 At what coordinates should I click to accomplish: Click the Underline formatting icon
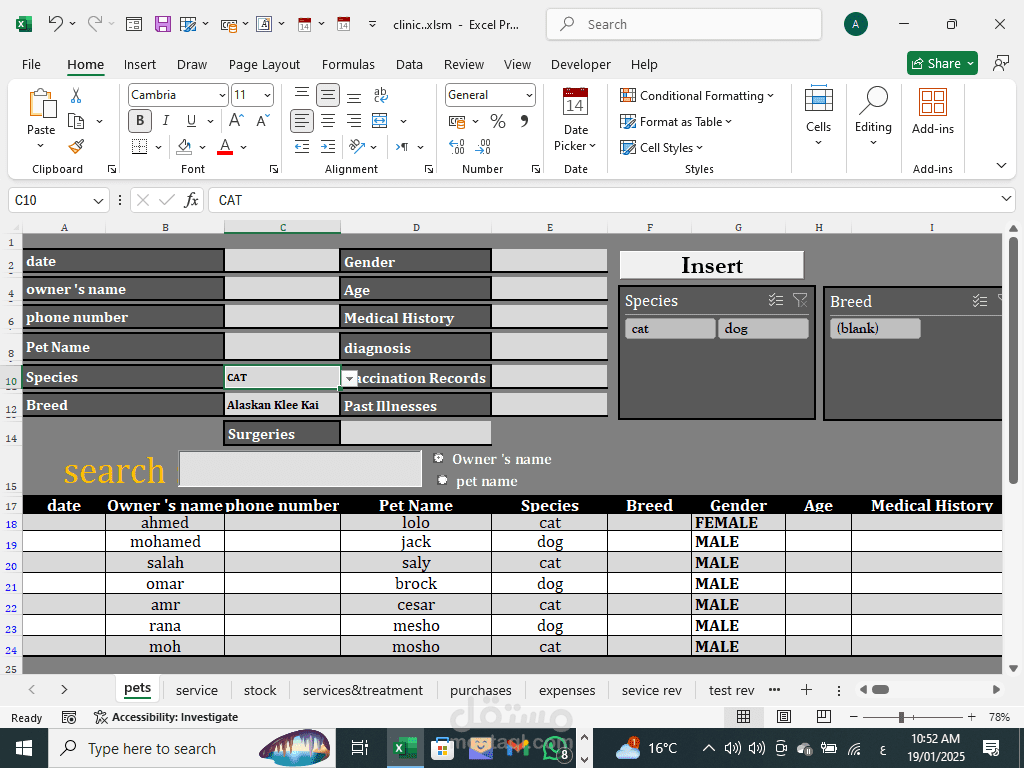point(191,121)
